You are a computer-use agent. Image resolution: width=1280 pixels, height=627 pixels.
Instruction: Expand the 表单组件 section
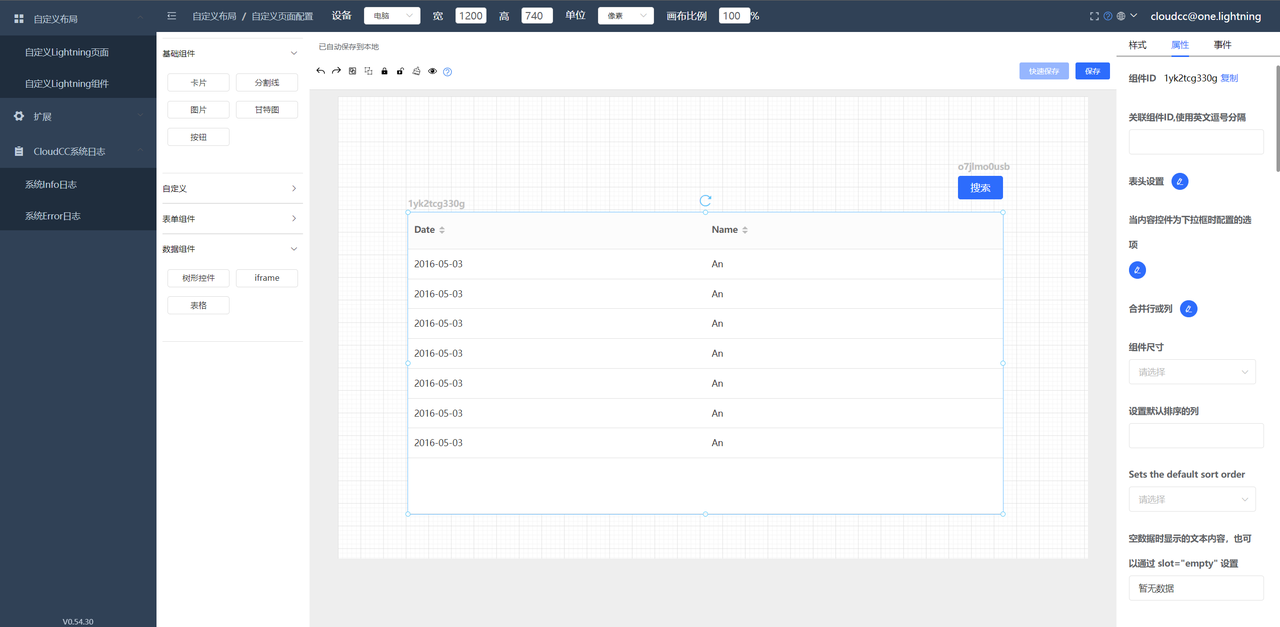pyautogui.click(x=232, y=219)
